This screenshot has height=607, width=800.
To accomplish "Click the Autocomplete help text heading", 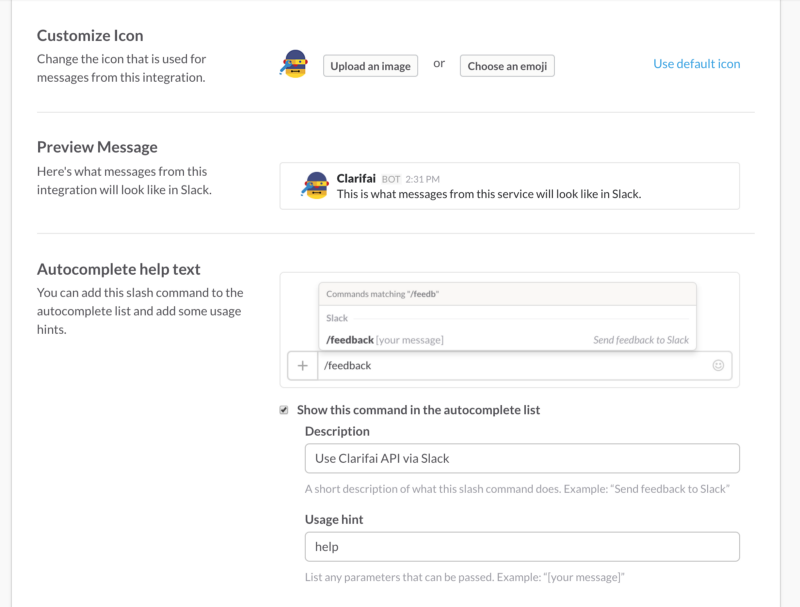I will 118,269.
